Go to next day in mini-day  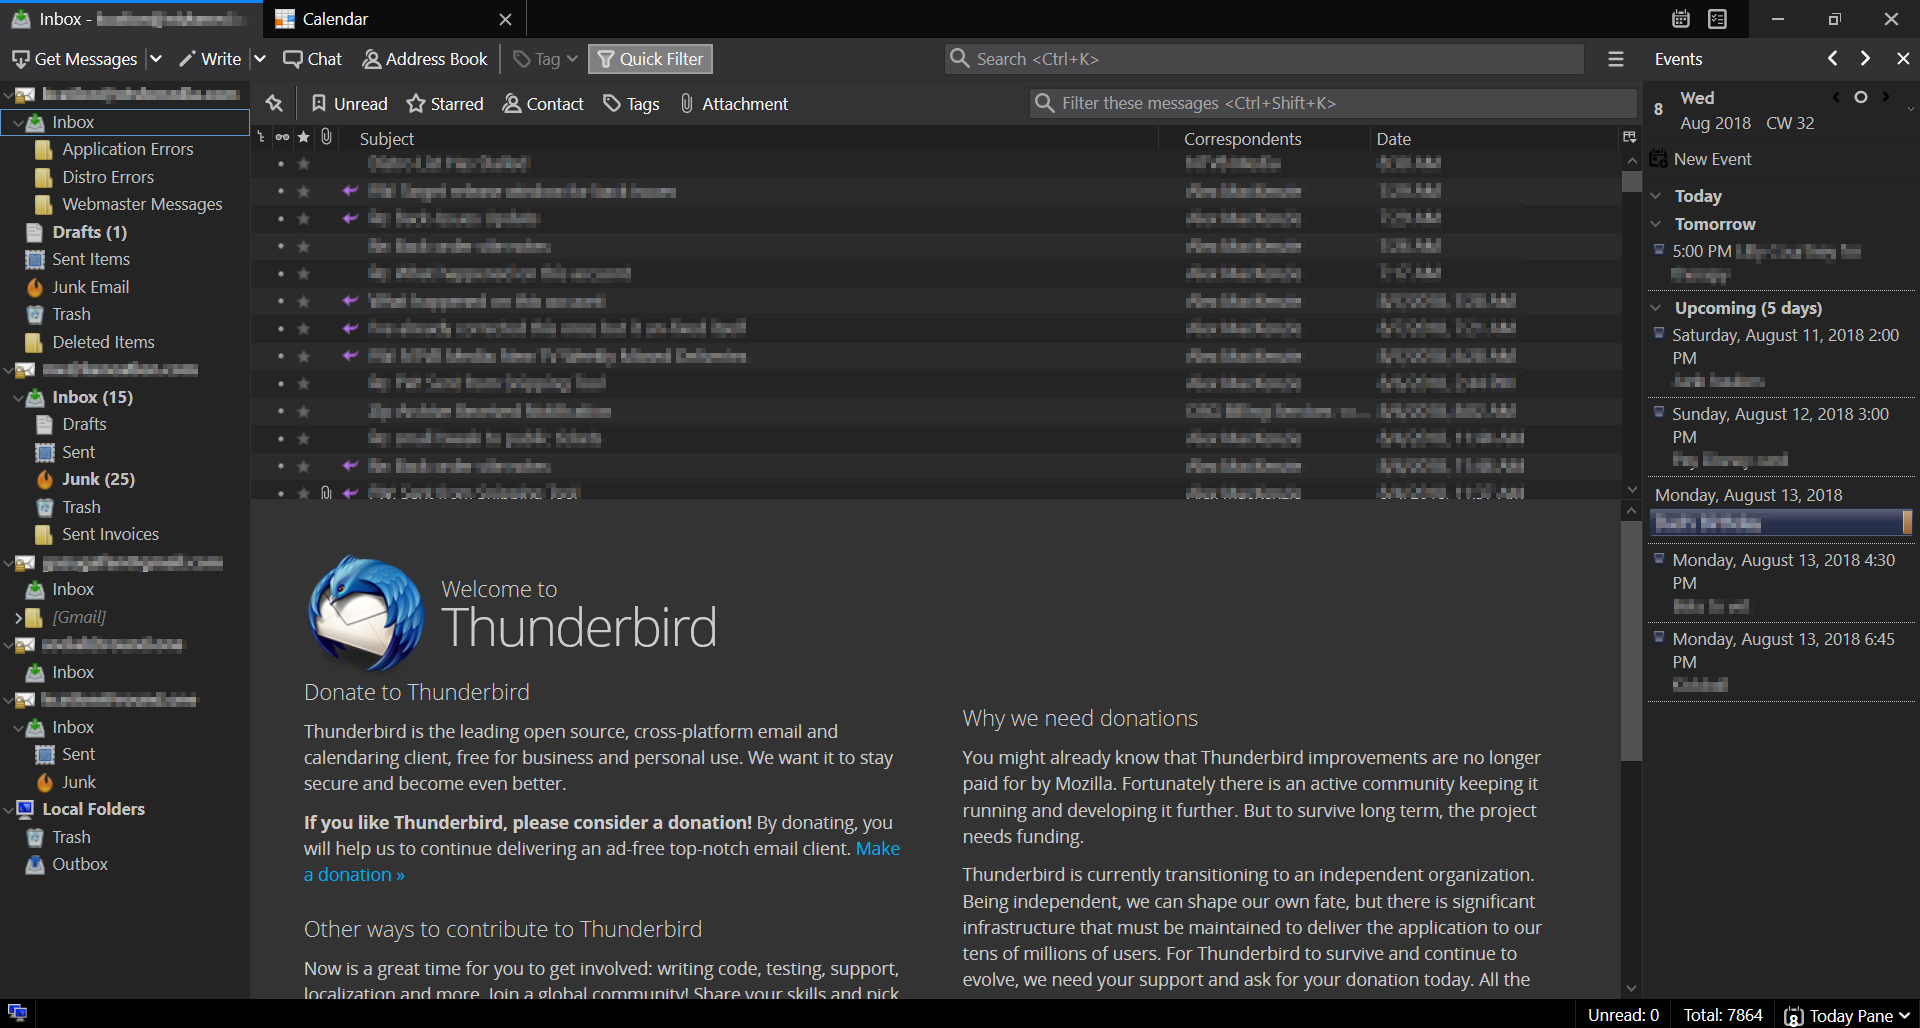(1886, 97)
